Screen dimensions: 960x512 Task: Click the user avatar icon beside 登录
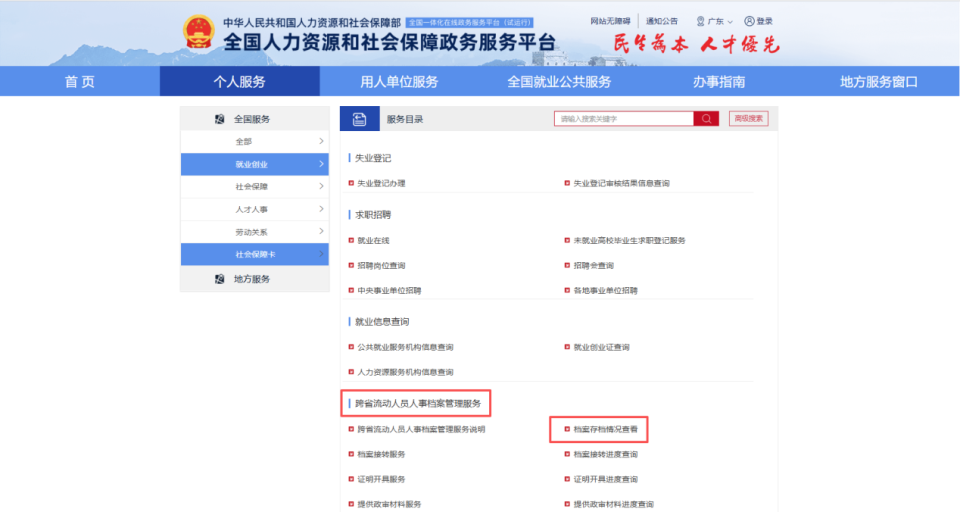(x=749, y=21)
